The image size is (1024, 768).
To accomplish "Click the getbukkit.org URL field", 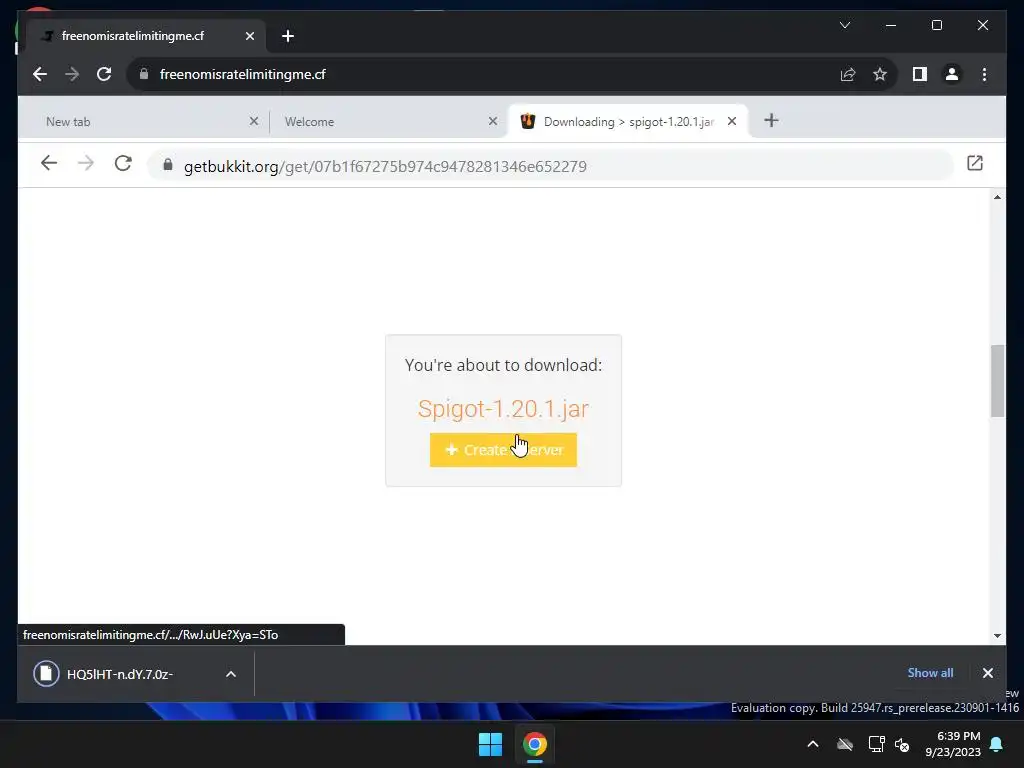I will click(550, 166).
